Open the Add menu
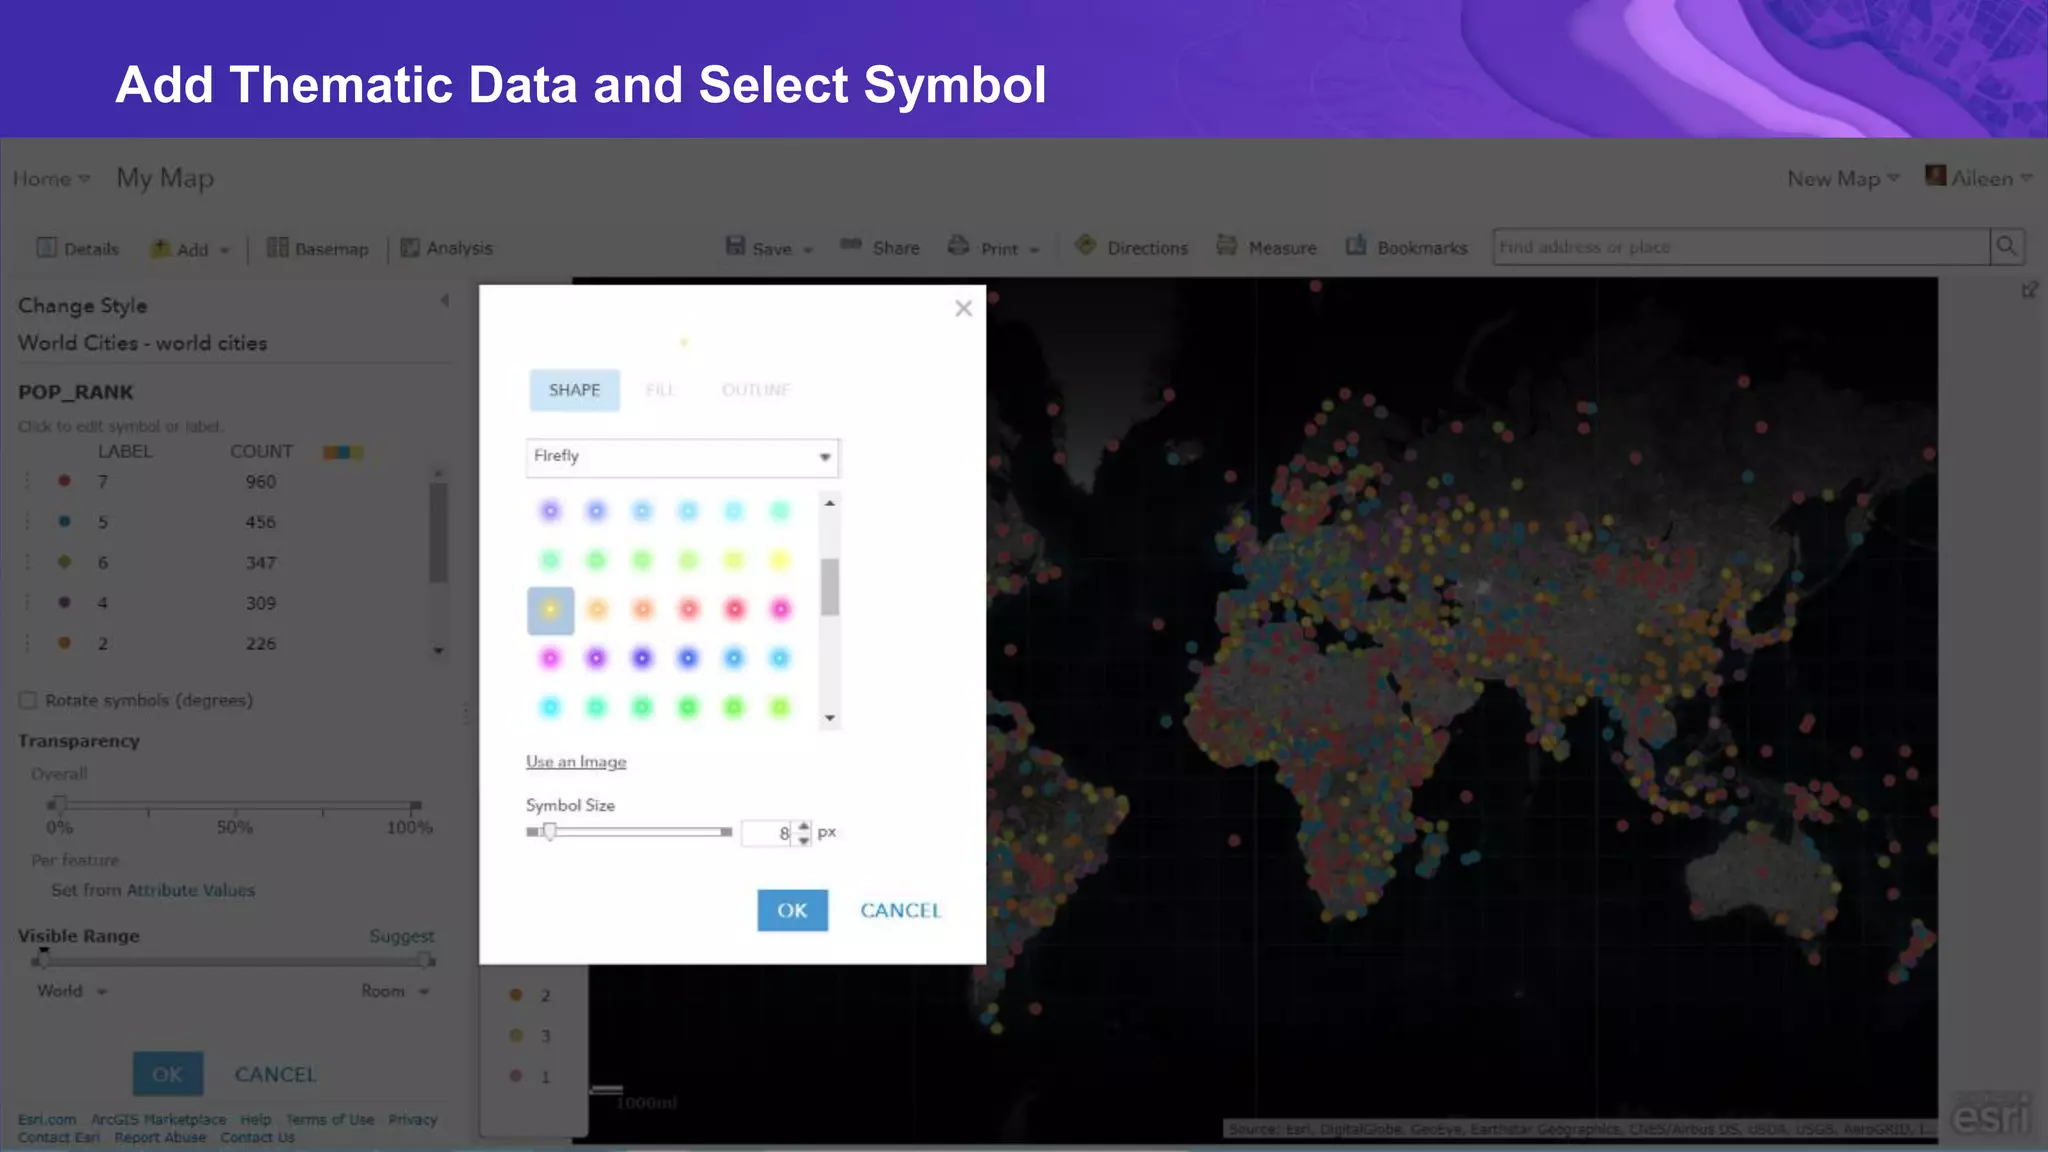Image resolution: width=2048 pixels, height=1152 pixels. (x=190, y=249)
